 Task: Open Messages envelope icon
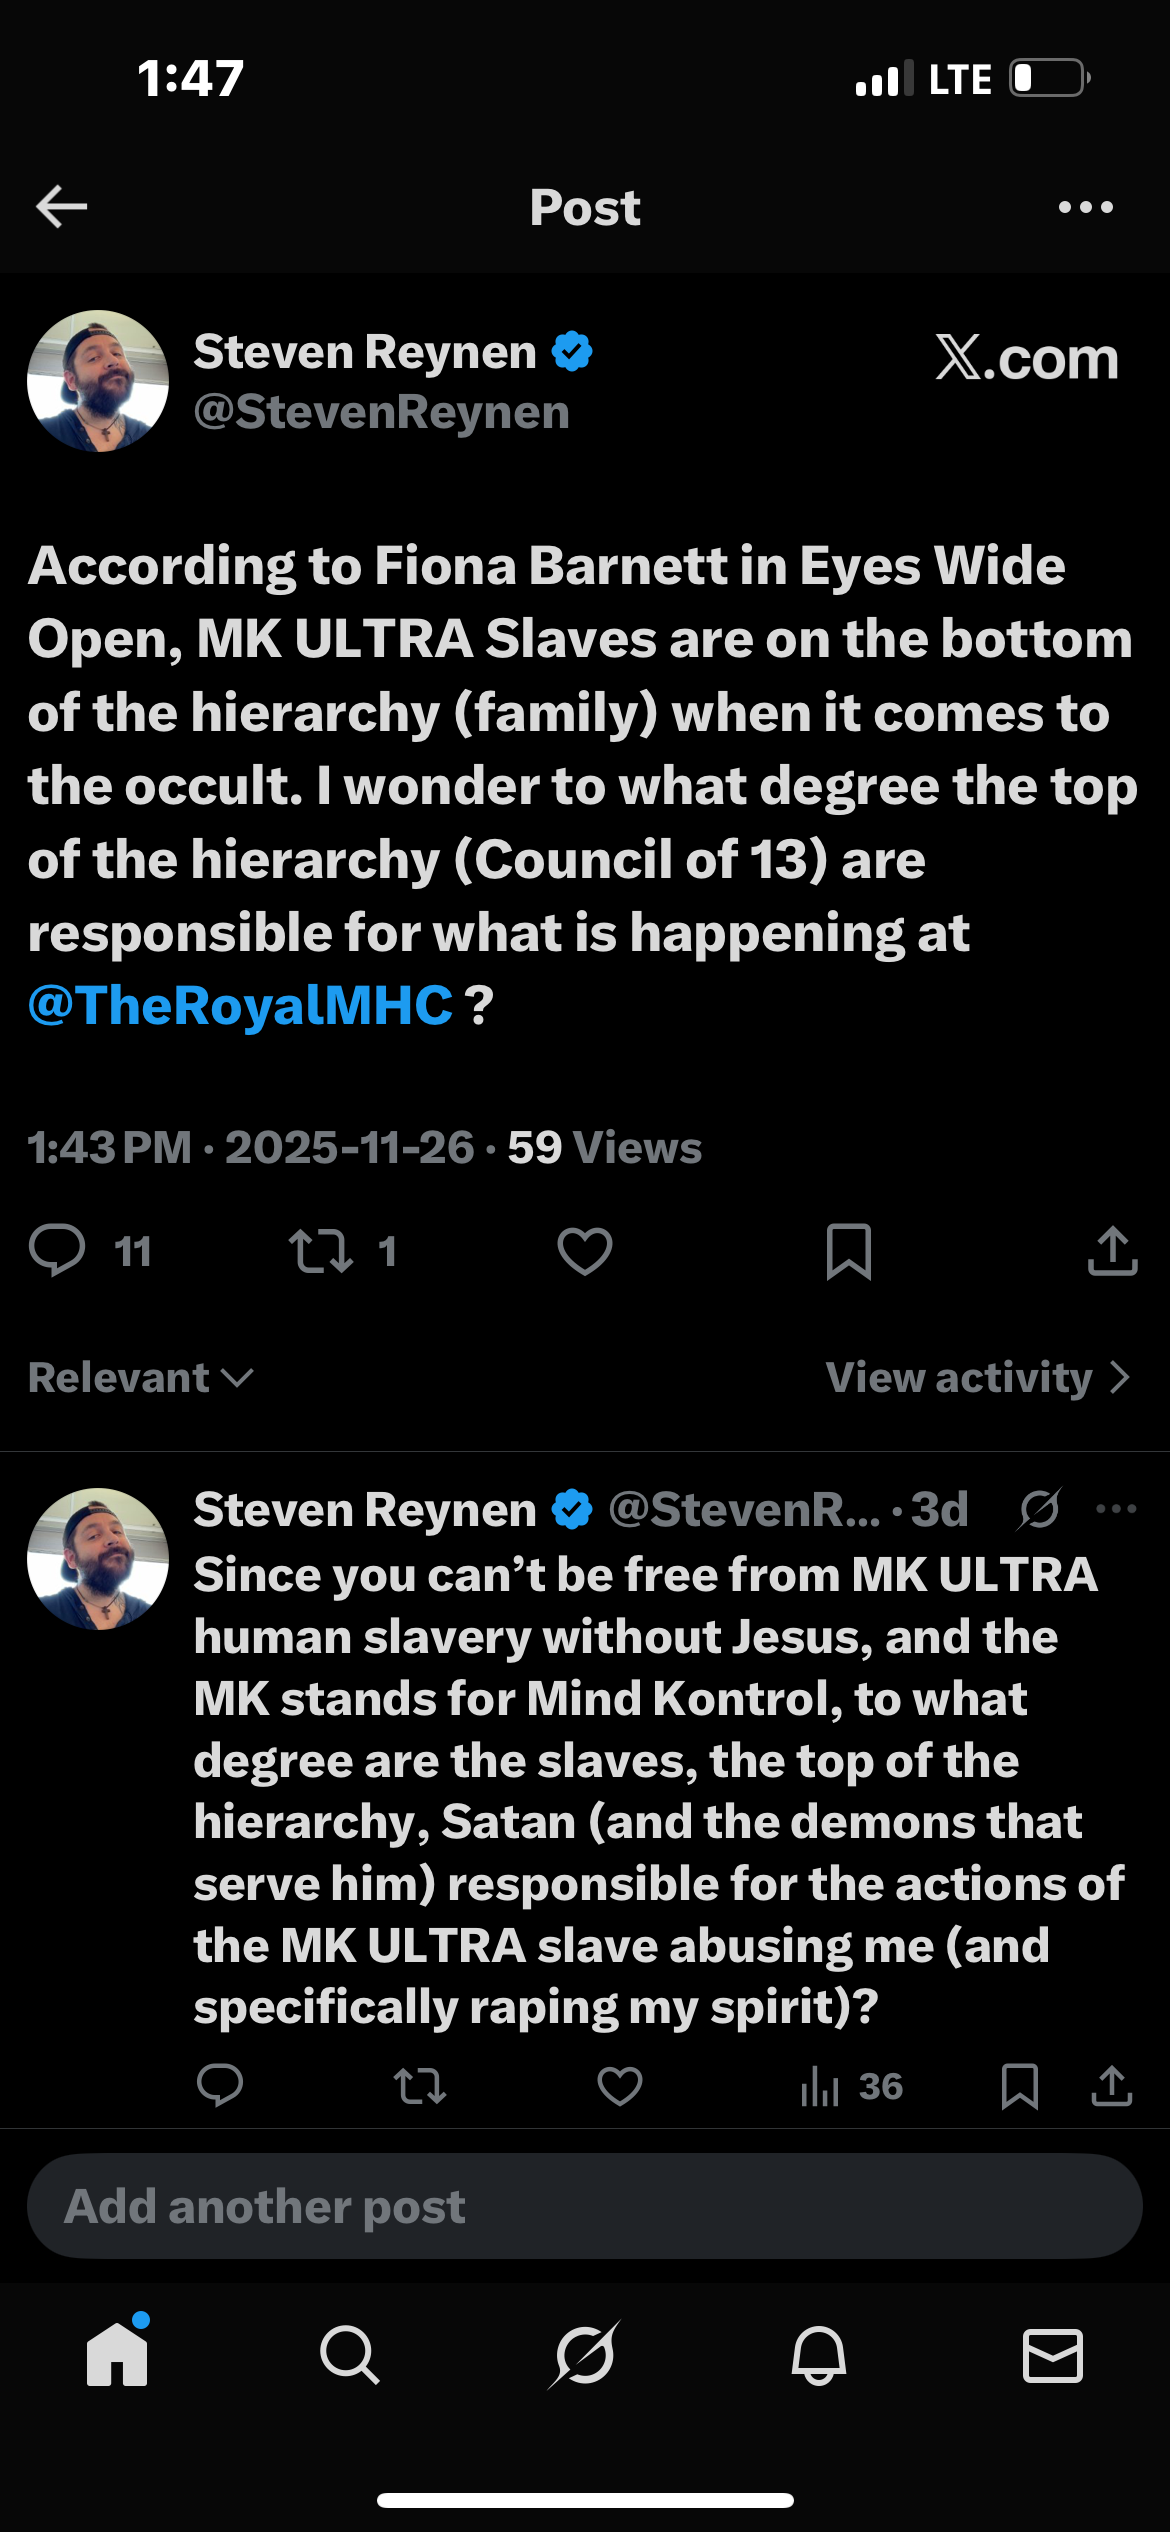tap(1053, 2354)
